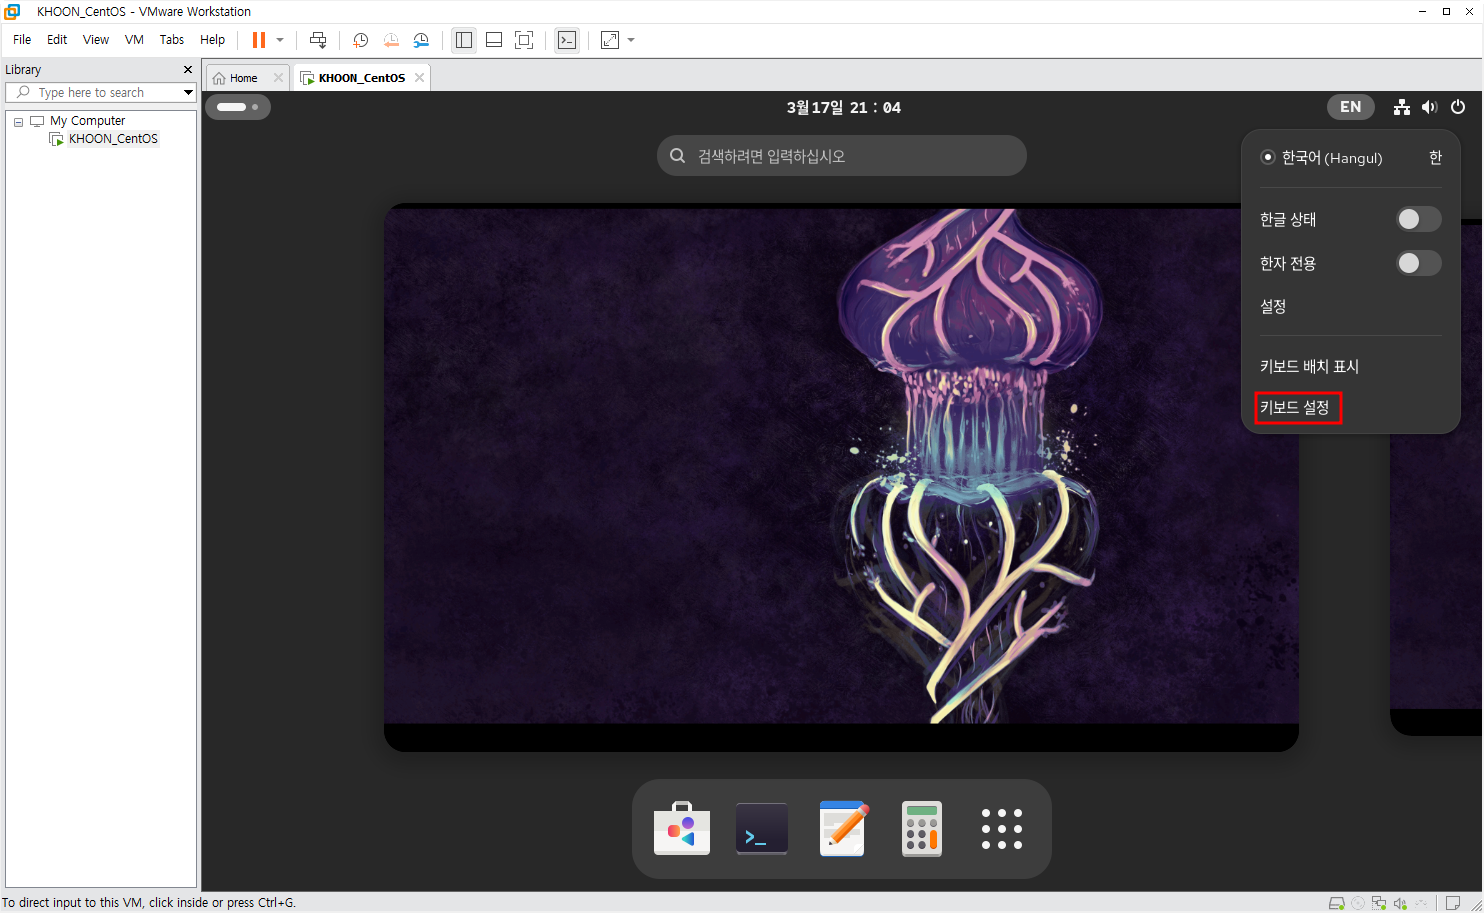Viewport: 1484px width, 913px height.
Task: Click the GNOME search field
Action: 842,156
